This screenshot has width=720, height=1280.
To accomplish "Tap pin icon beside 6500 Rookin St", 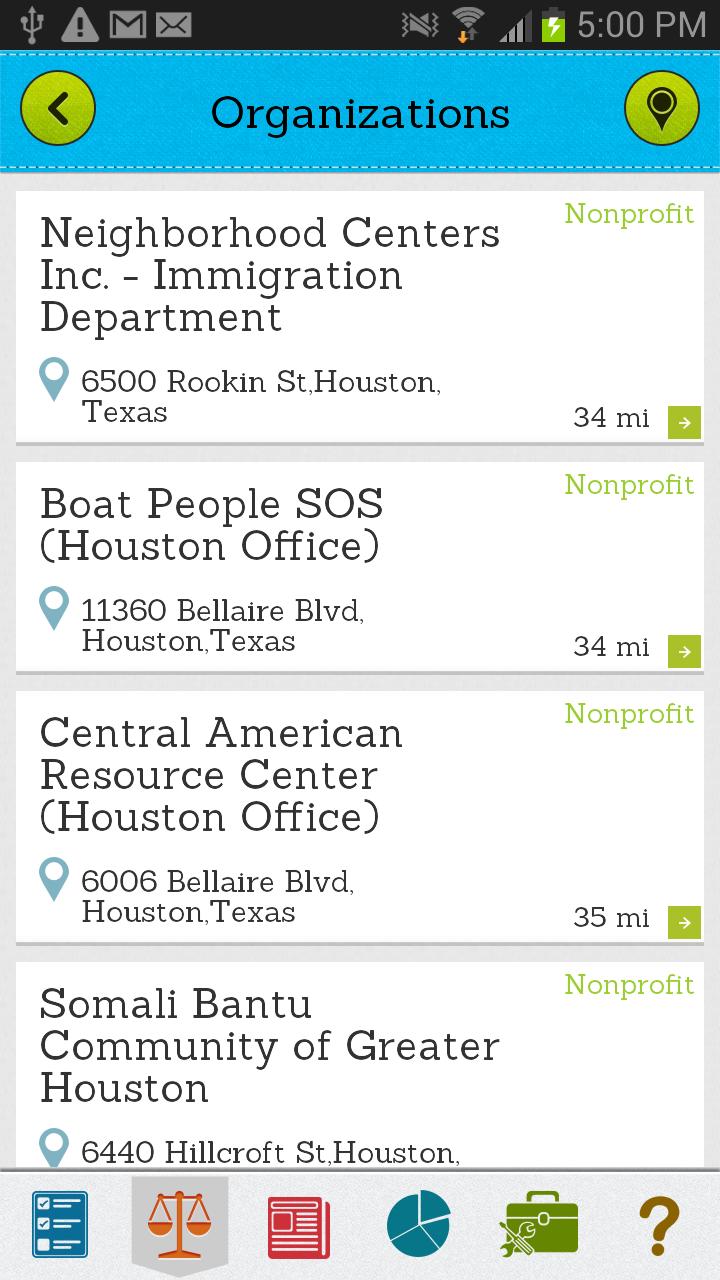I will click(54, 381).
